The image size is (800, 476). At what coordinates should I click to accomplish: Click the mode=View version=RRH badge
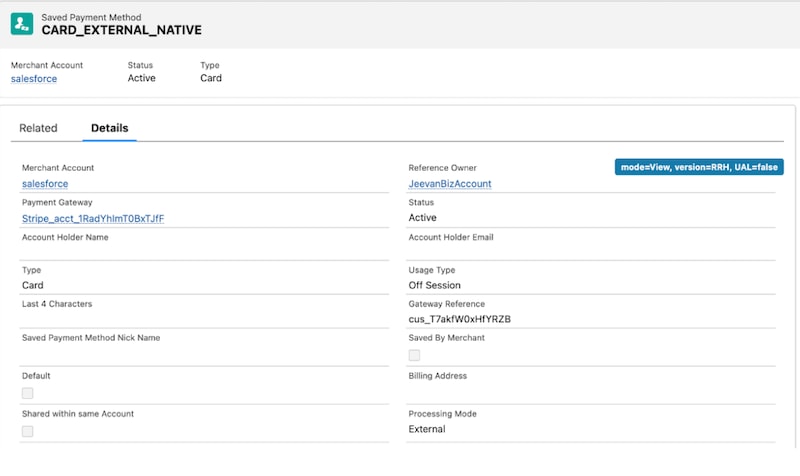699,167
